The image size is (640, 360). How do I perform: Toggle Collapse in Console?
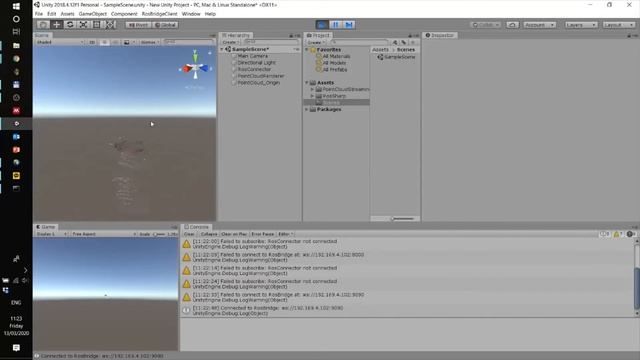coord(209,234)
